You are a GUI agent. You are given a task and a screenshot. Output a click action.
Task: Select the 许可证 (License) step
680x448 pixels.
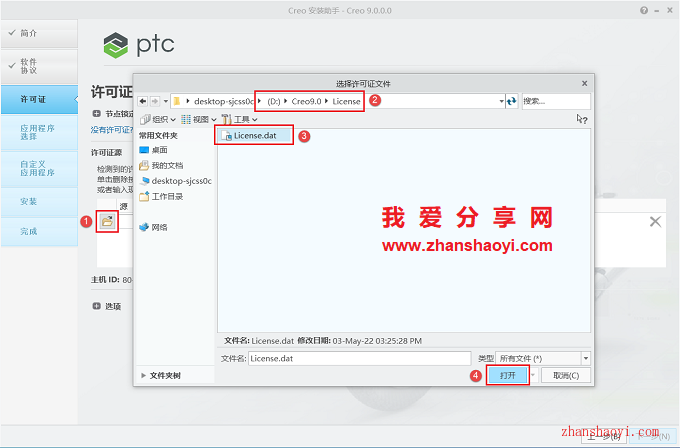coord(39,99)
